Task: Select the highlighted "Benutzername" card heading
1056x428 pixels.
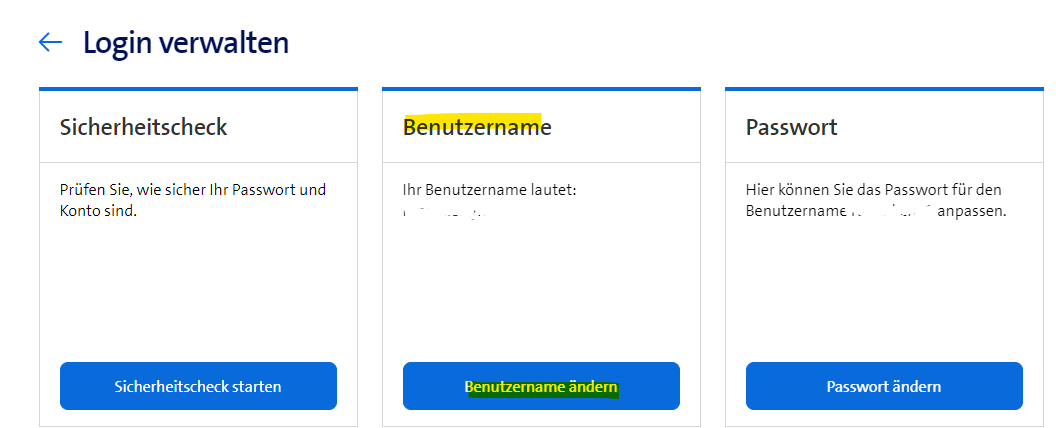Action: [477, 127]
